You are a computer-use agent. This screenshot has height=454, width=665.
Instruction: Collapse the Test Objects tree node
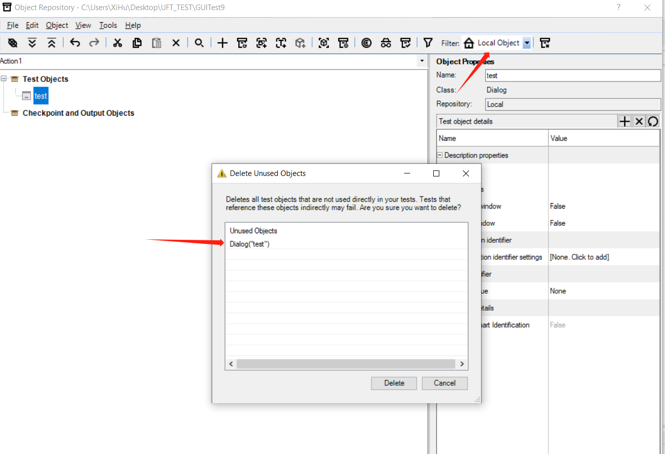[4, 79]
